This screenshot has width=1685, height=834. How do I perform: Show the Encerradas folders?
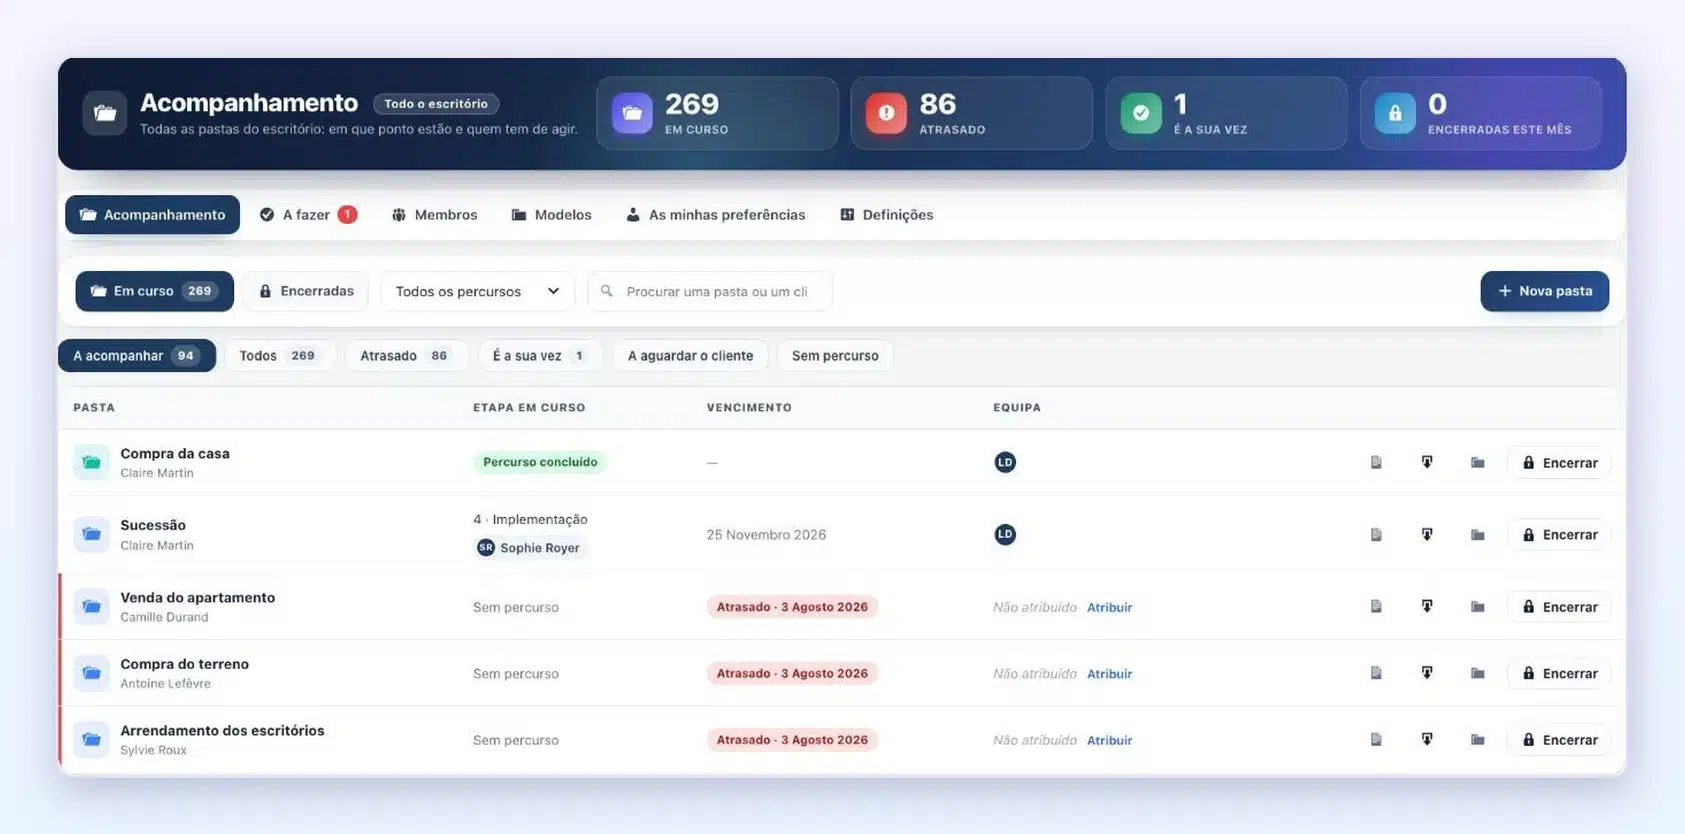(306, 291)
